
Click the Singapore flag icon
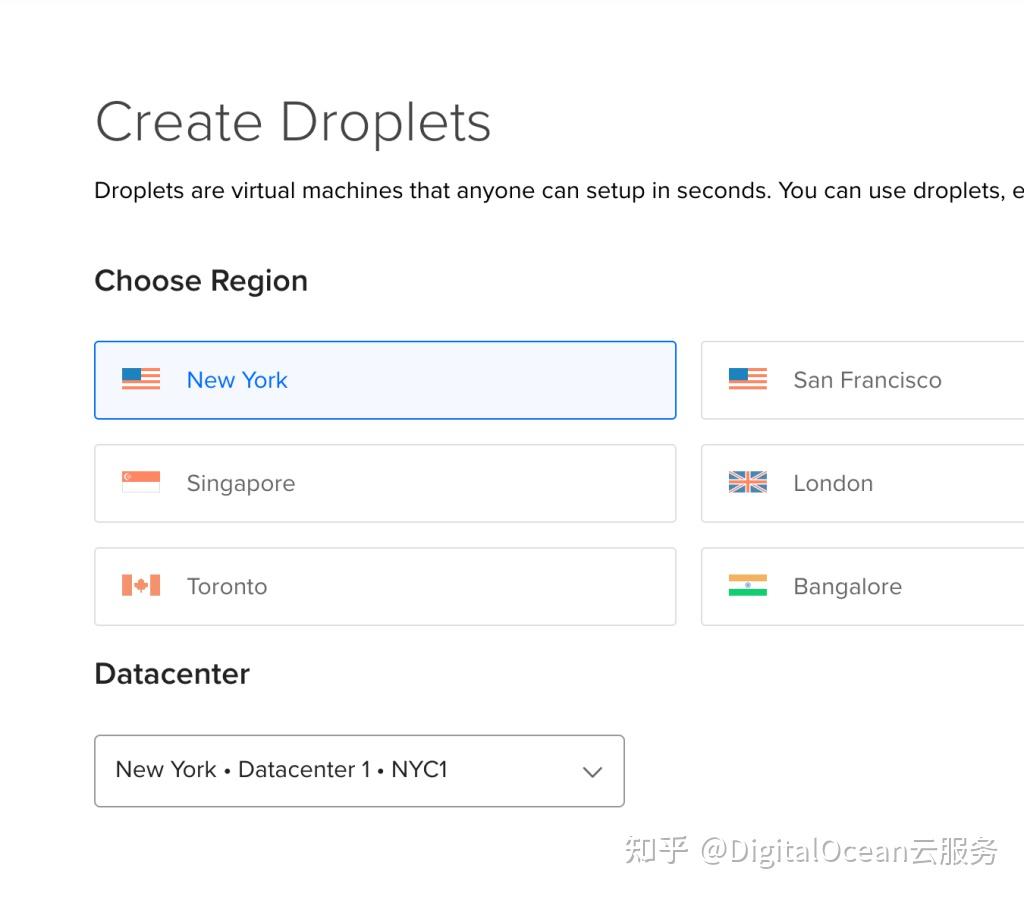140,482
